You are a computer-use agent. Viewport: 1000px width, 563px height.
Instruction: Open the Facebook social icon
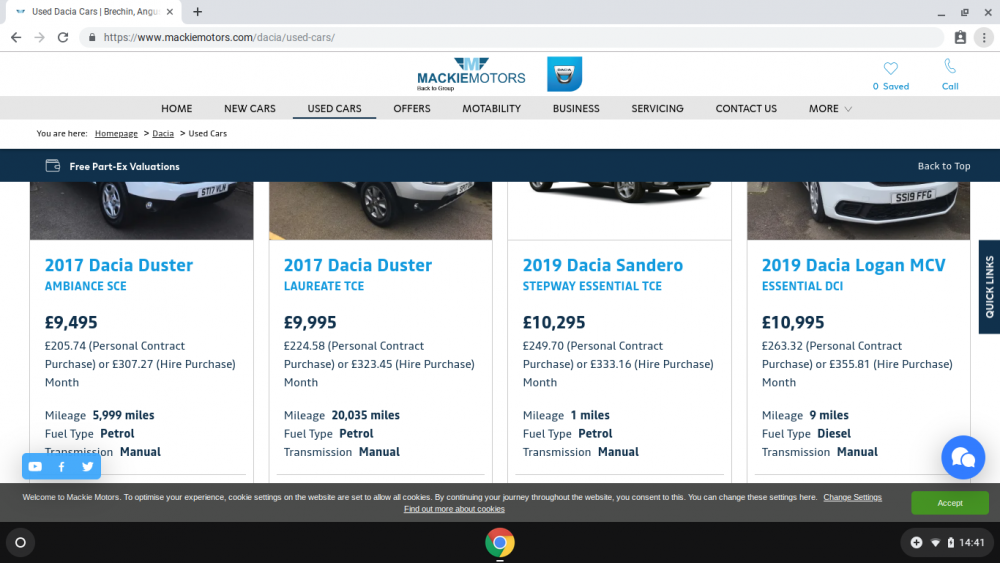pyautogui.click(x=61, y=467)
